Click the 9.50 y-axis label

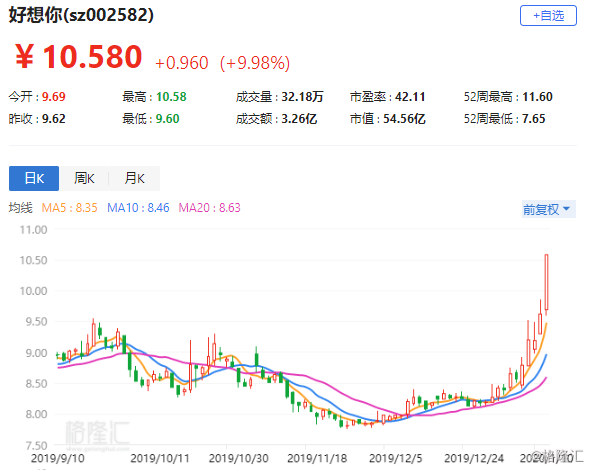click(x=36, y=322)
